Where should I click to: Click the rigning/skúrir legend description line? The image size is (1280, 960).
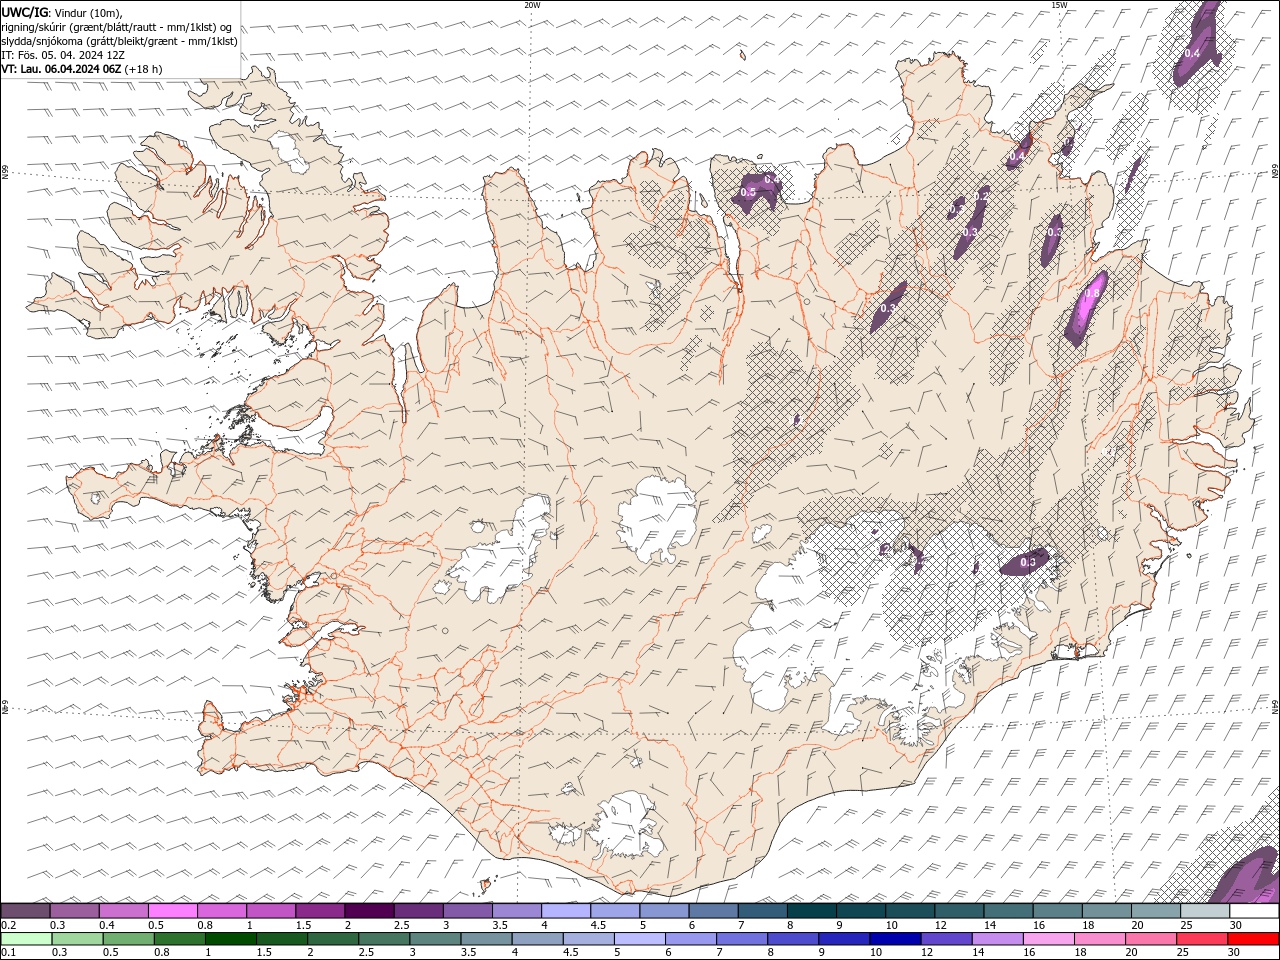click(x=117, y=27)
